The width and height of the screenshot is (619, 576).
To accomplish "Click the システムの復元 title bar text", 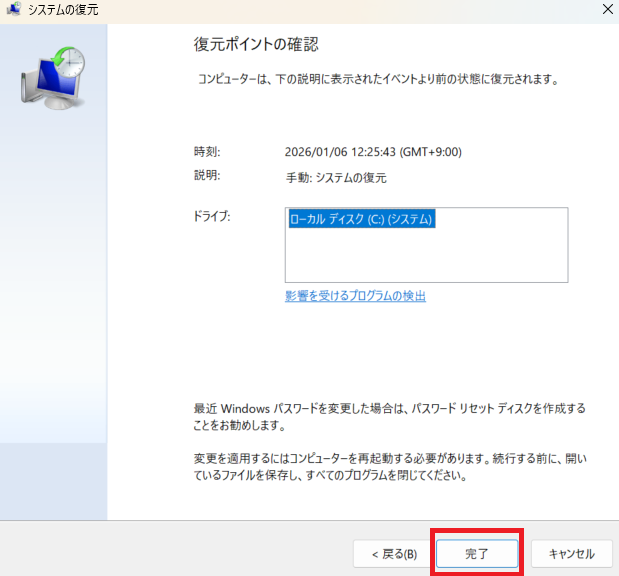I will pos(63,9).
